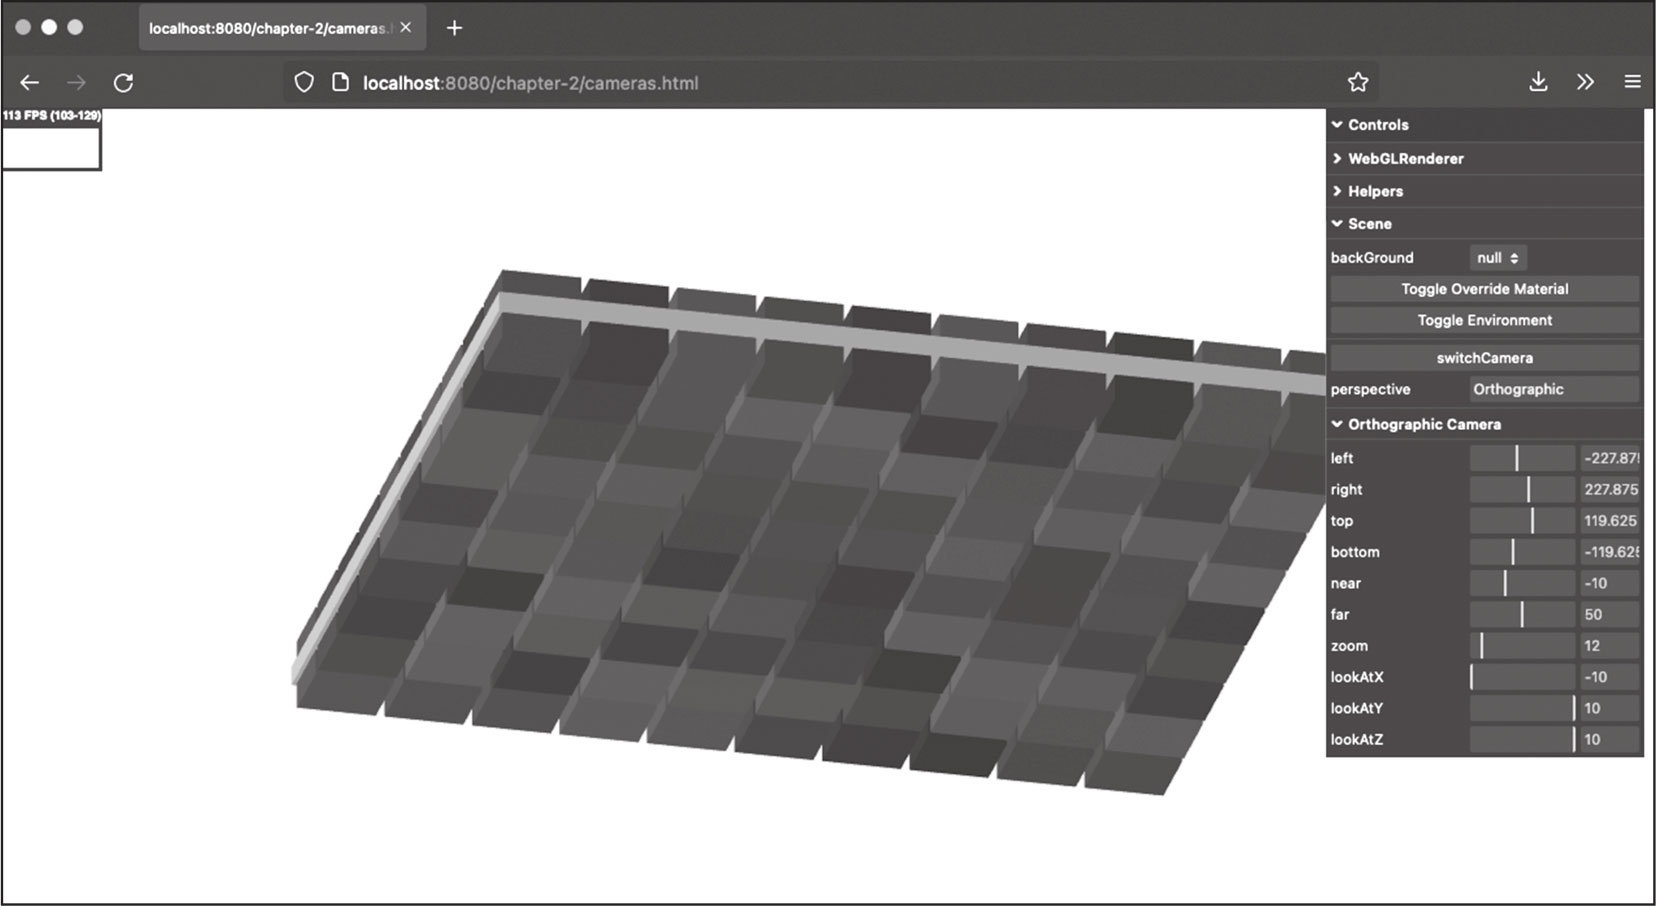The width and height of the screenshot is (1656, 906).
Task: Click the far value input field
Action: 1609,615
